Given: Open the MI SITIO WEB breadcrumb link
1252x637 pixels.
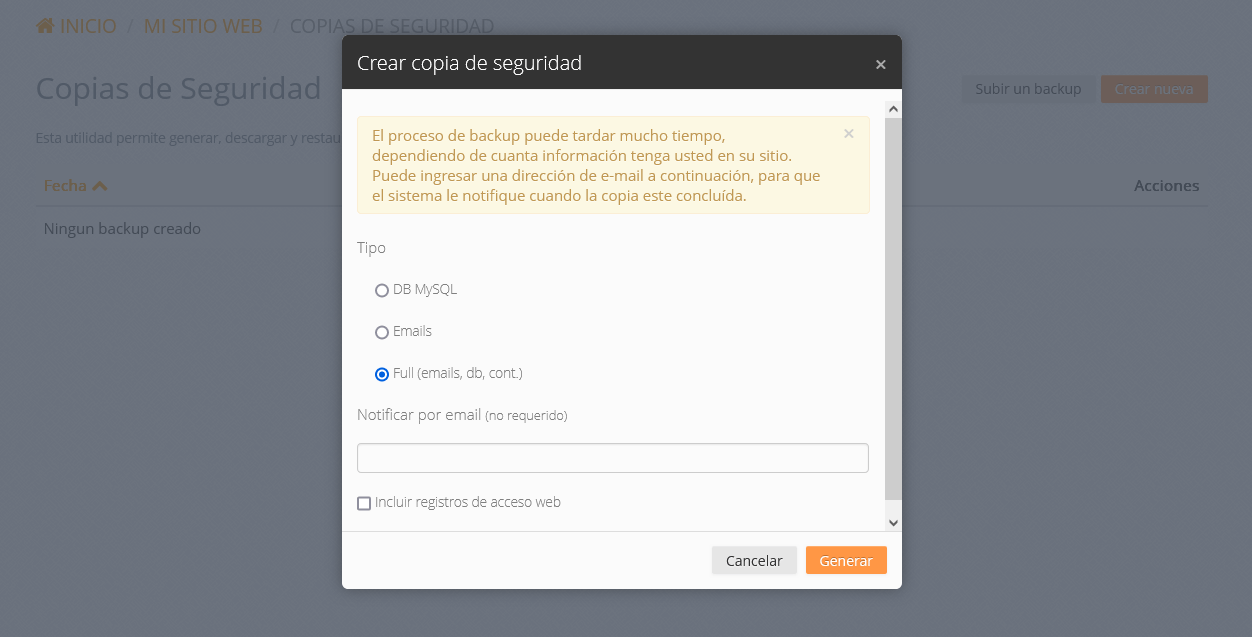Looking at the screenshot, I should point(203,26).
